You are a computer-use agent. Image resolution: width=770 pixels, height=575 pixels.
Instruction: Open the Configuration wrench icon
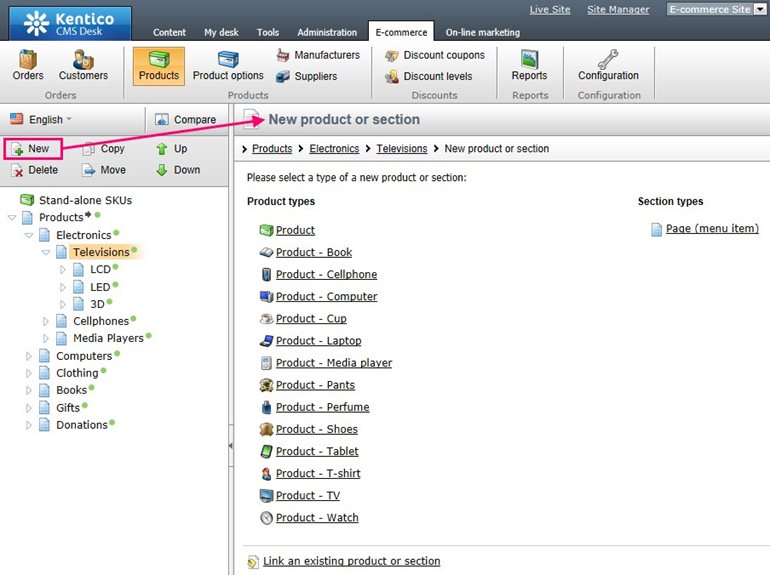[608, 59]
